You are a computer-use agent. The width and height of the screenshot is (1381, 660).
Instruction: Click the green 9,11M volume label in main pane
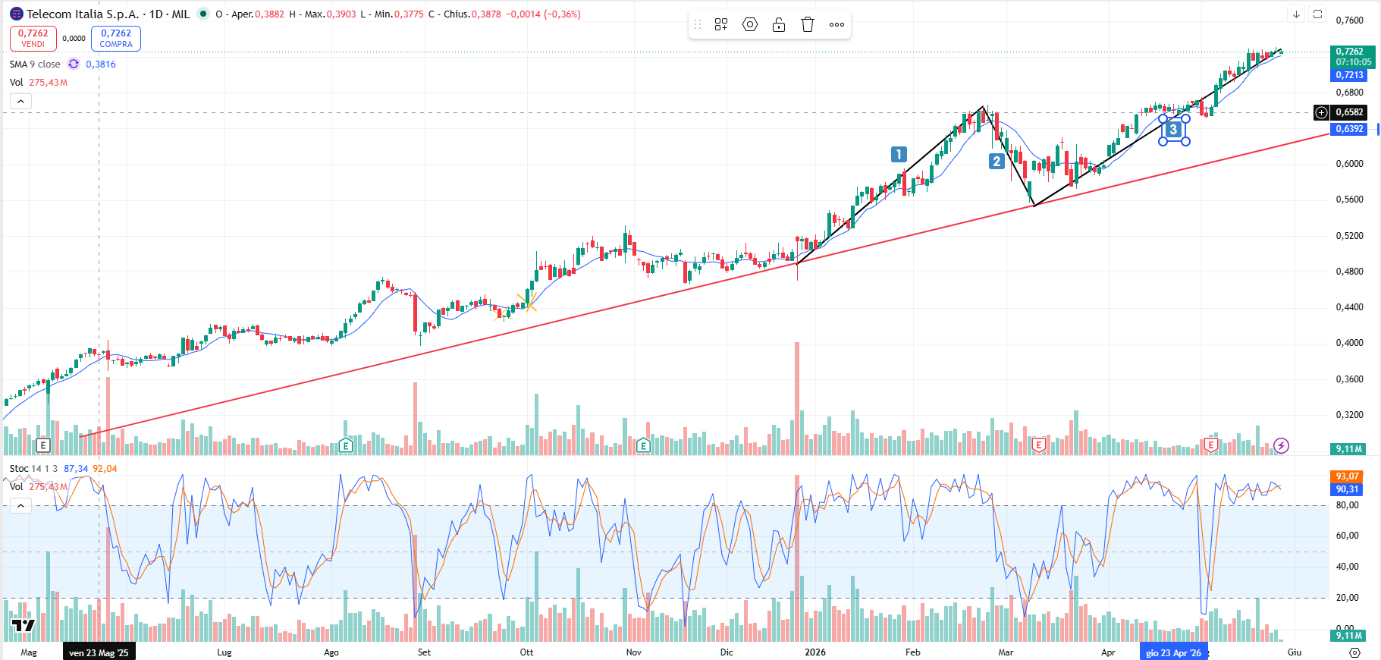[1348, 451]
